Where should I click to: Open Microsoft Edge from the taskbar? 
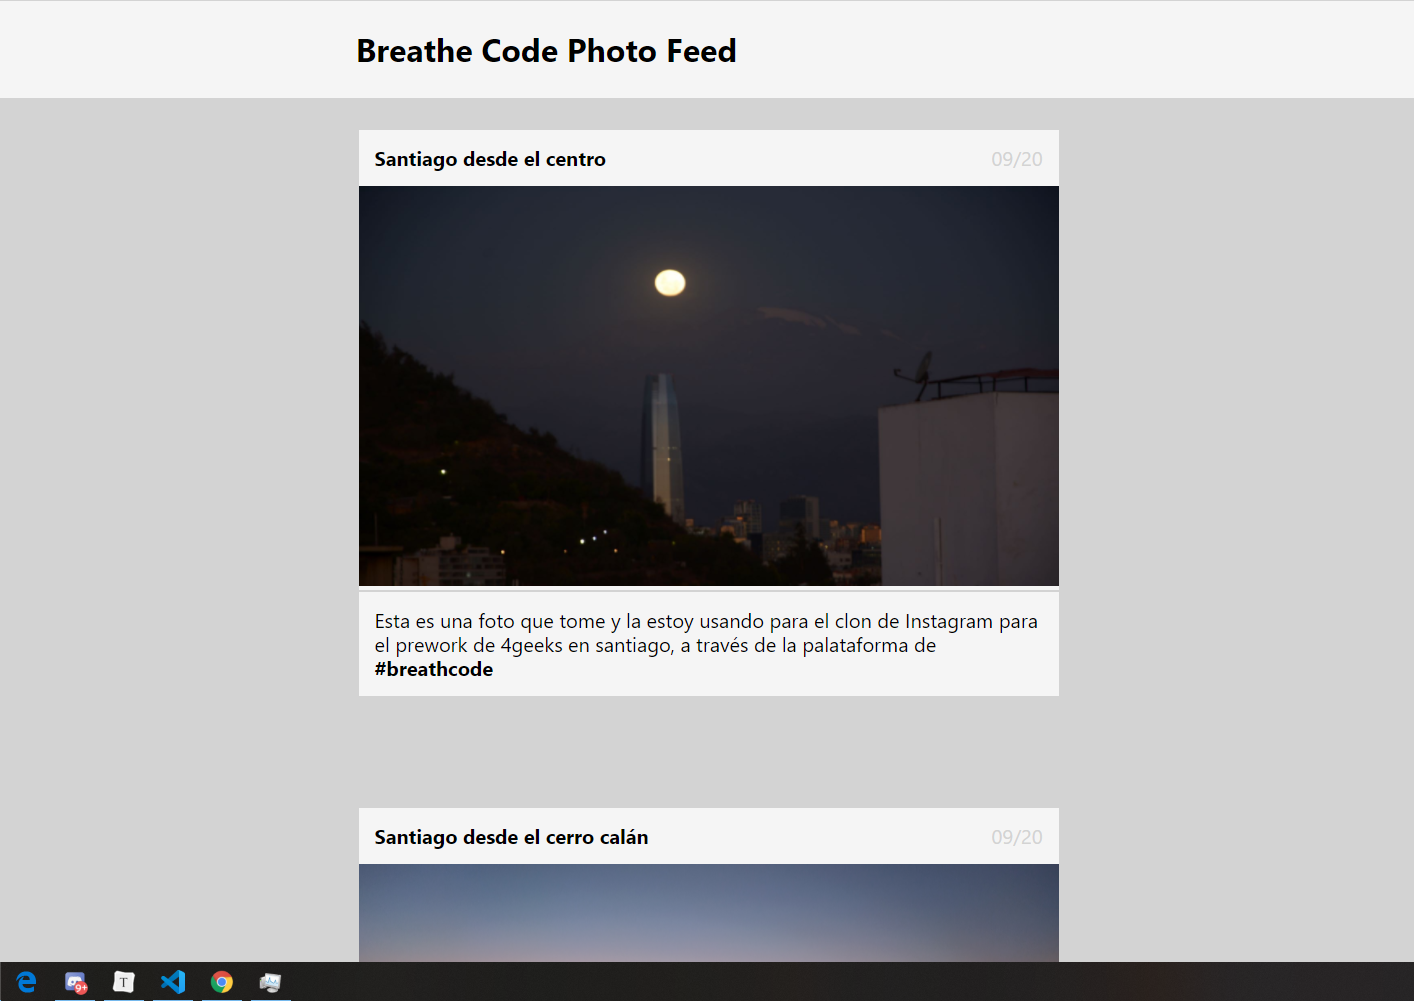[x=26, y=982]
